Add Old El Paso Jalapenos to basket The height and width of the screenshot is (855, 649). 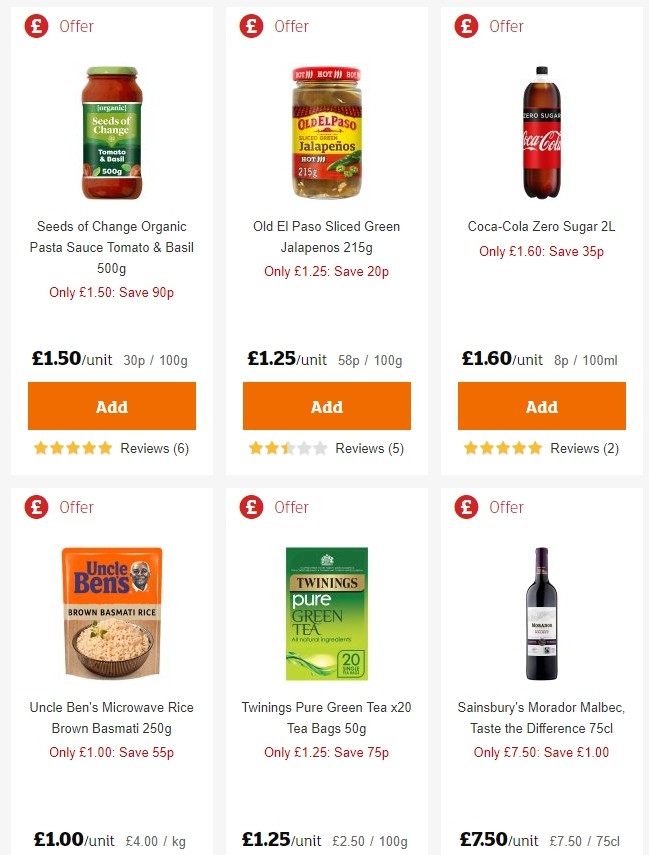click(x=326, y=406)
